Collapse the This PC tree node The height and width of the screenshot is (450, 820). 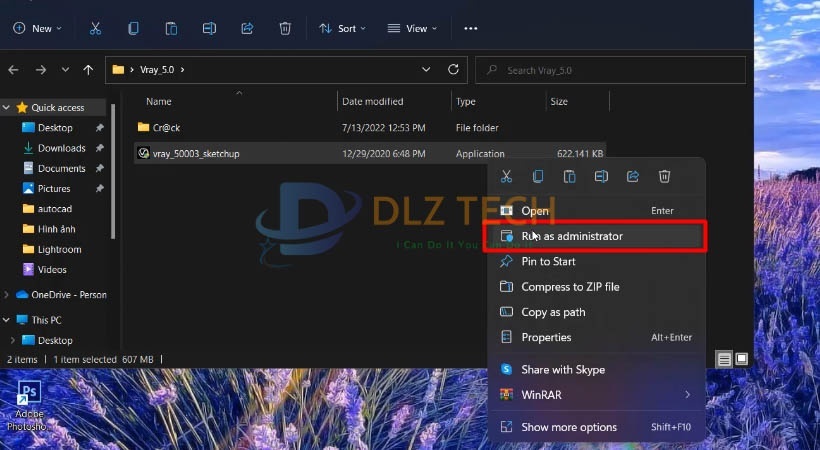pyautogui.click(x=6, y=320)
